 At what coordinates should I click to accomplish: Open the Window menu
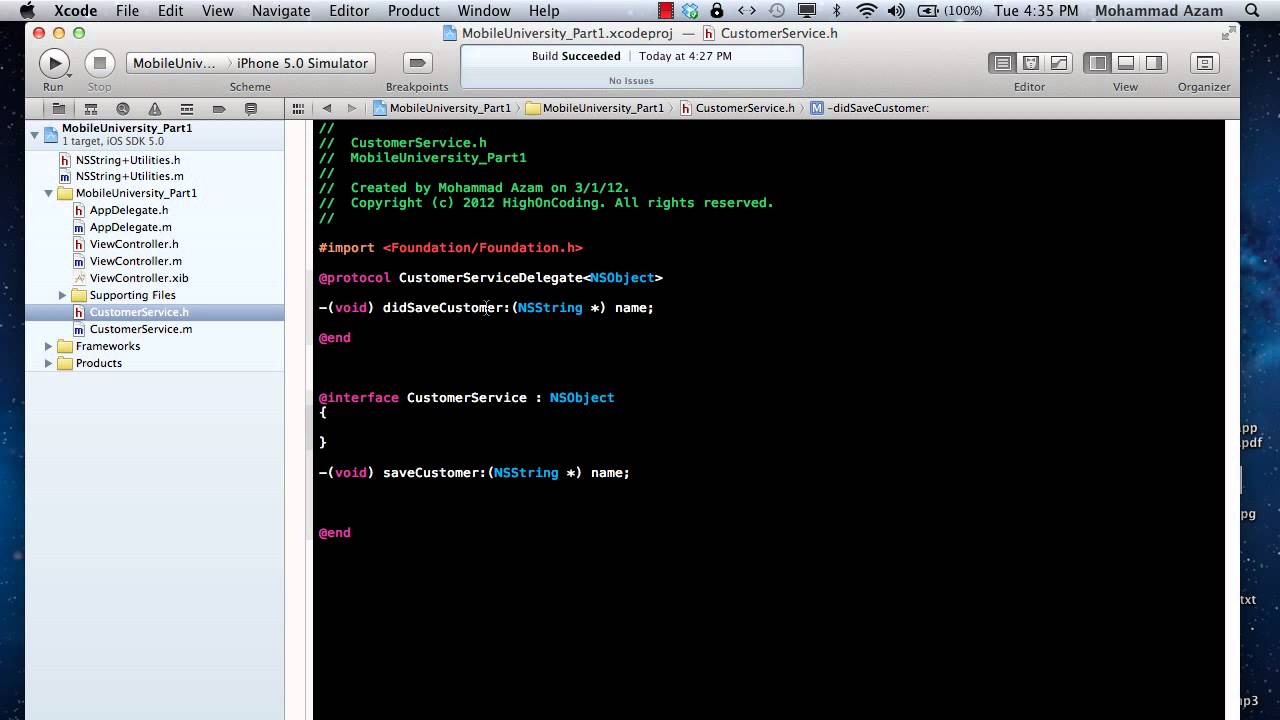tap(484, 11)
